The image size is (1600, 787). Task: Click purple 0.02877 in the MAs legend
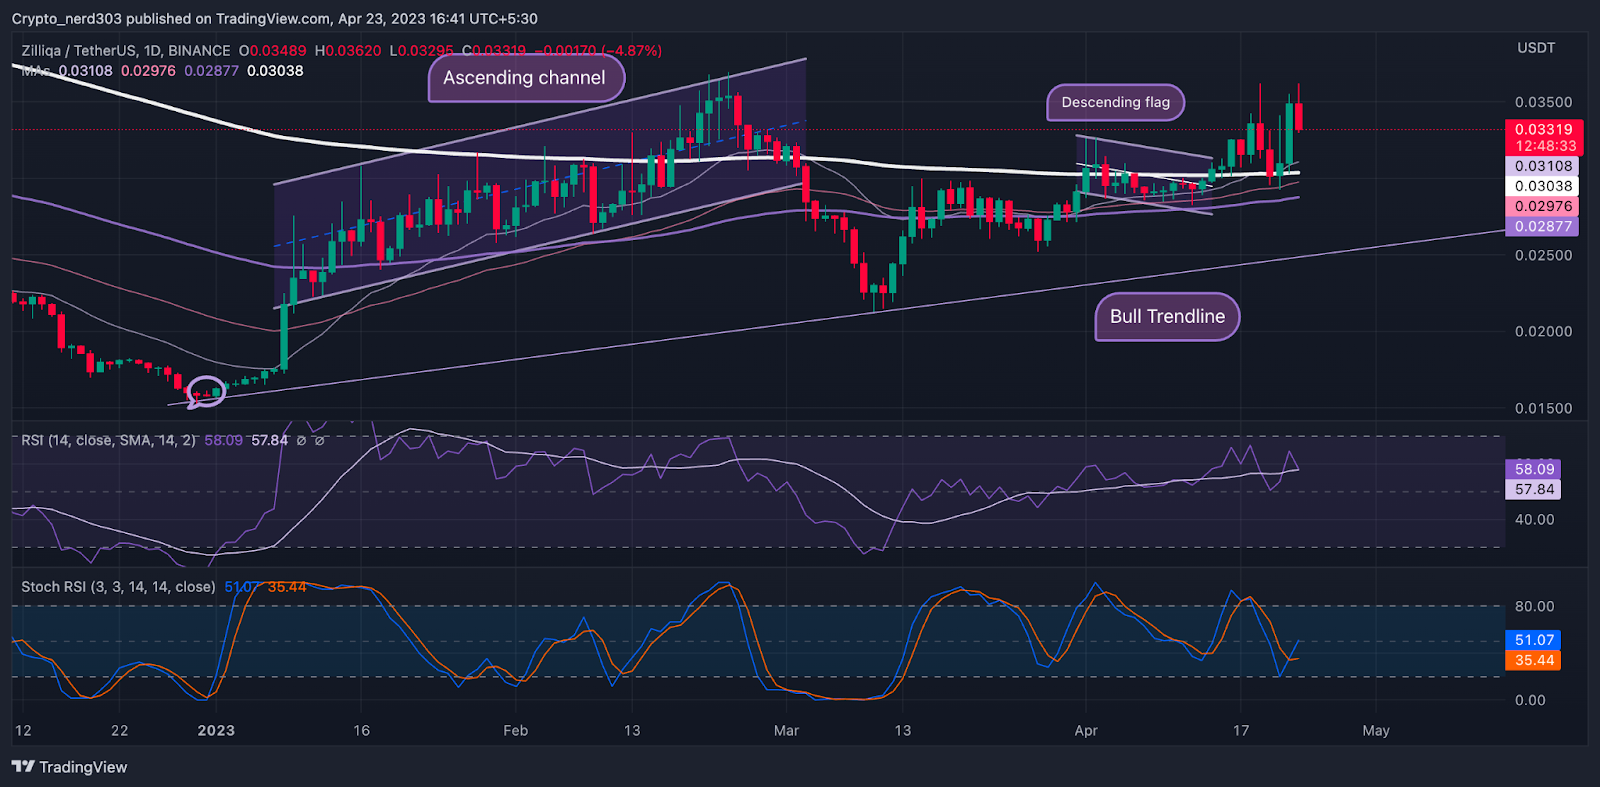tap(211, 71)
